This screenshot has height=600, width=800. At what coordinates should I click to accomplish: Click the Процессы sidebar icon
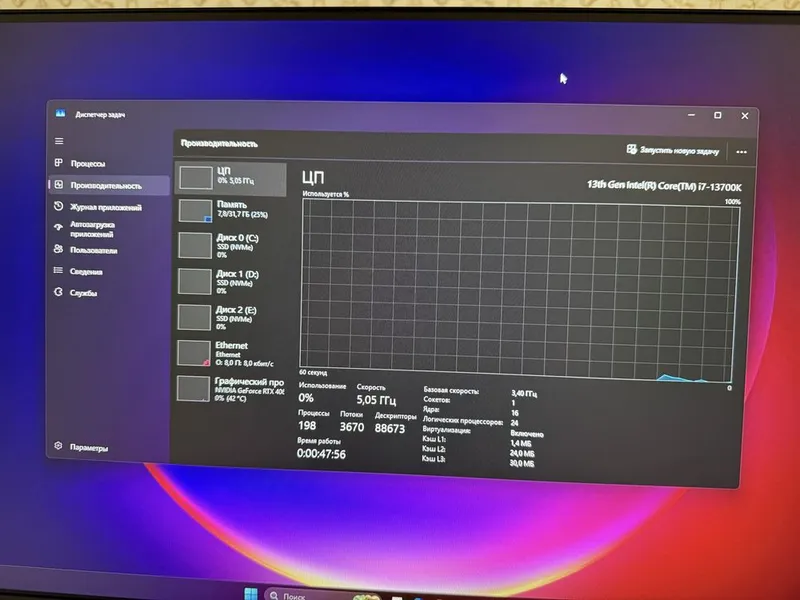pos(59,162)
